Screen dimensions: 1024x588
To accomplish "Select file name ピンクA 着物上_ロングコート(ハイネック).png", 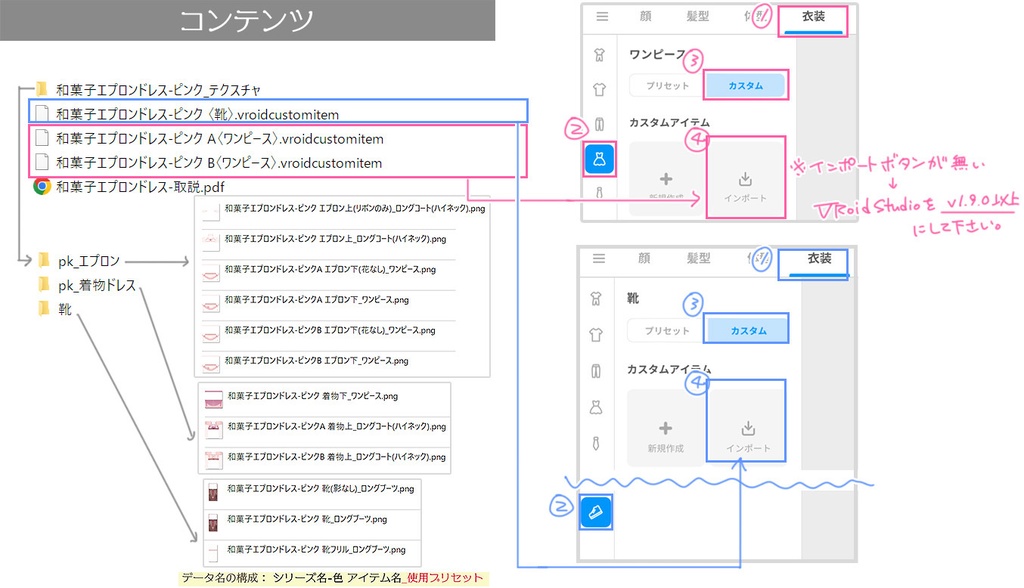I will tap(336, 426).
